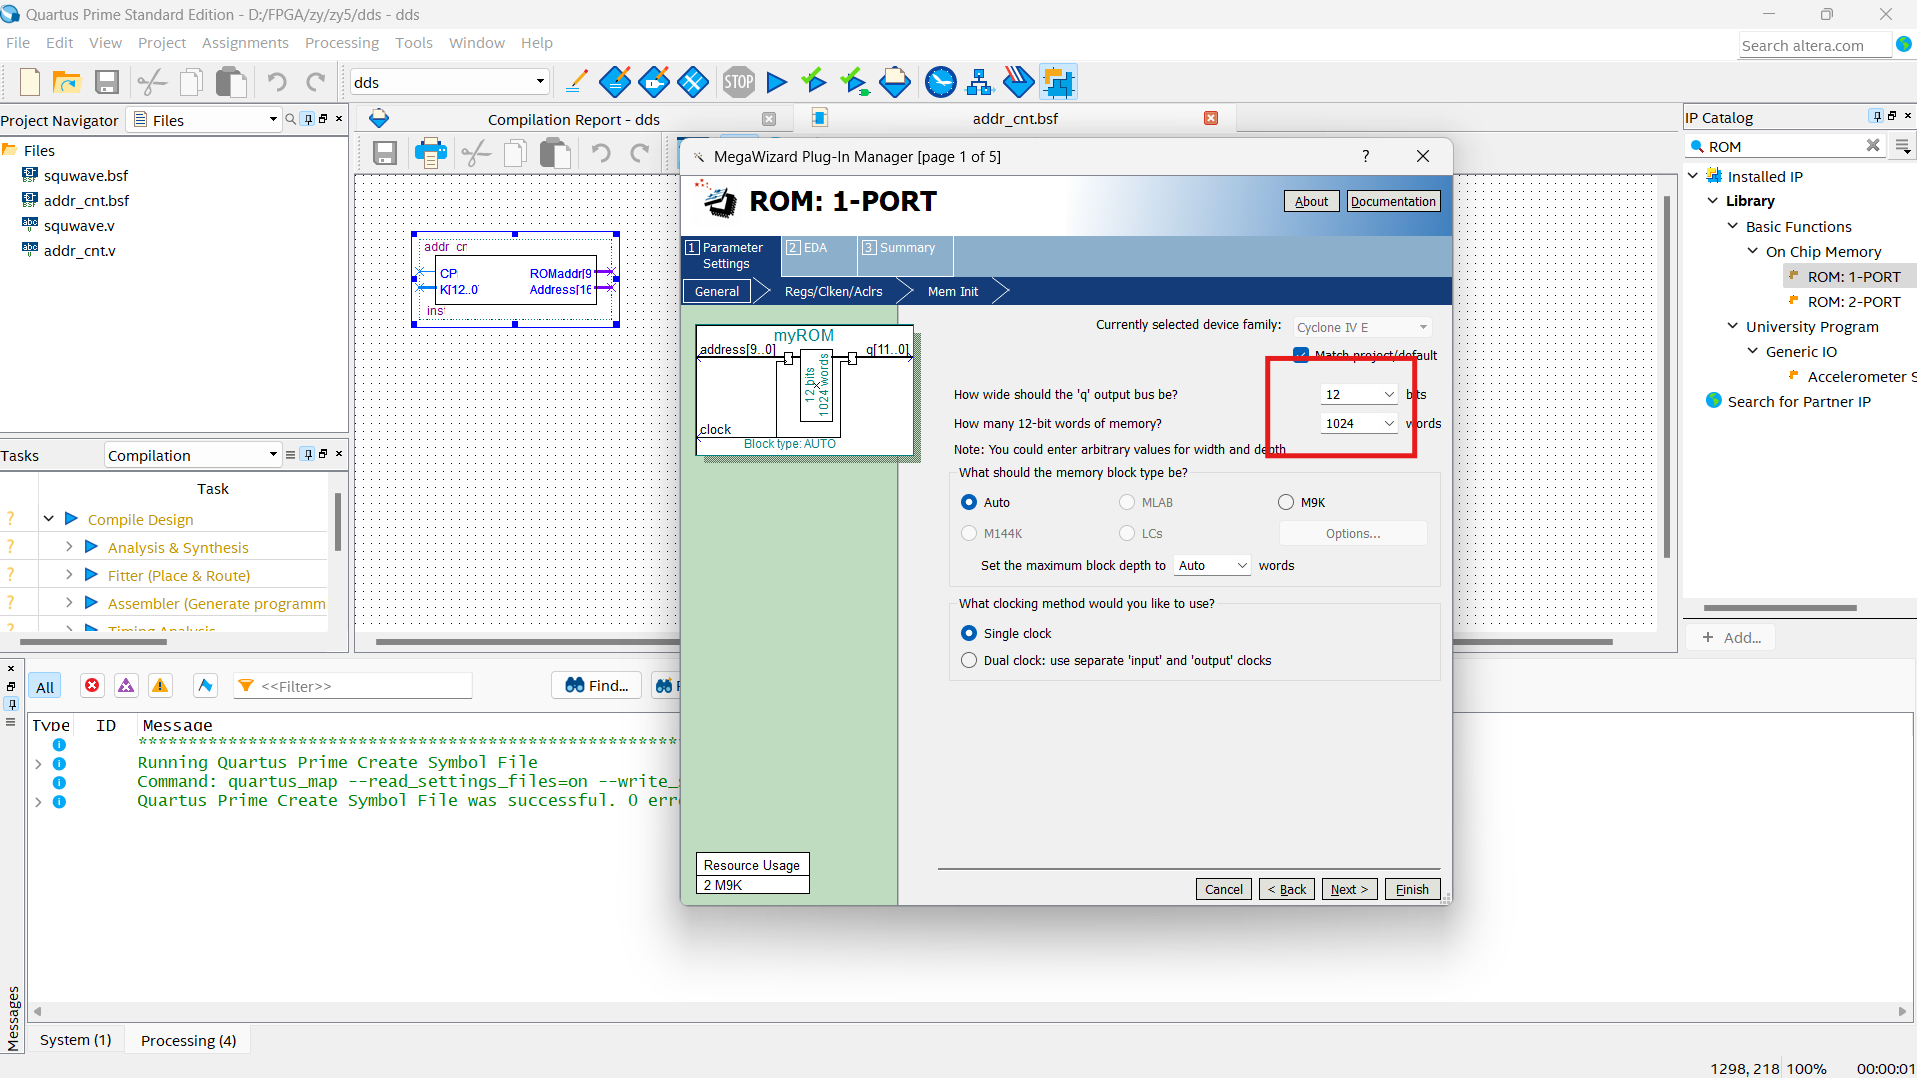Open the Programmer toolbar icon
The height and width of the screenshot is (1078, 1917).
[1018, 82]
